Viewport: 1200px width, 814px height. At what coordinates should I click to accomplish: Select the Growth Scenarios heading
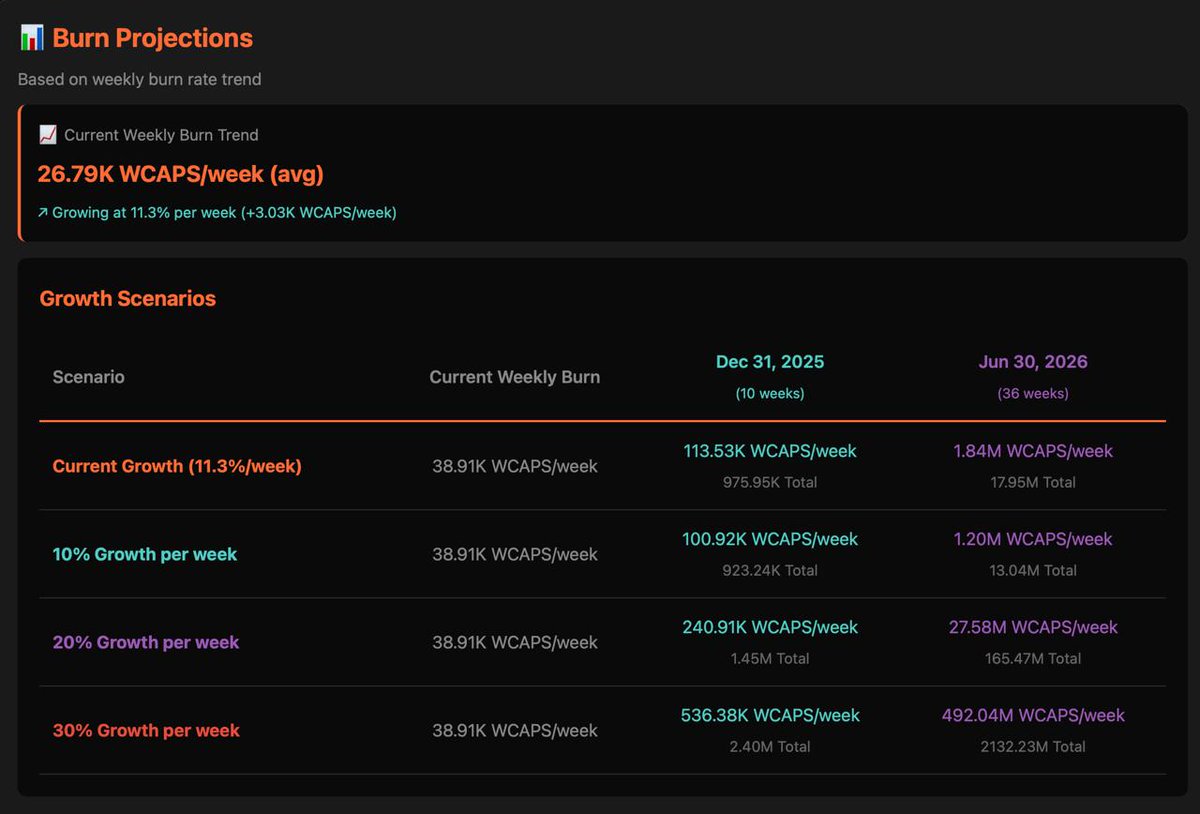pyautogui.click(x=128, y=298)
